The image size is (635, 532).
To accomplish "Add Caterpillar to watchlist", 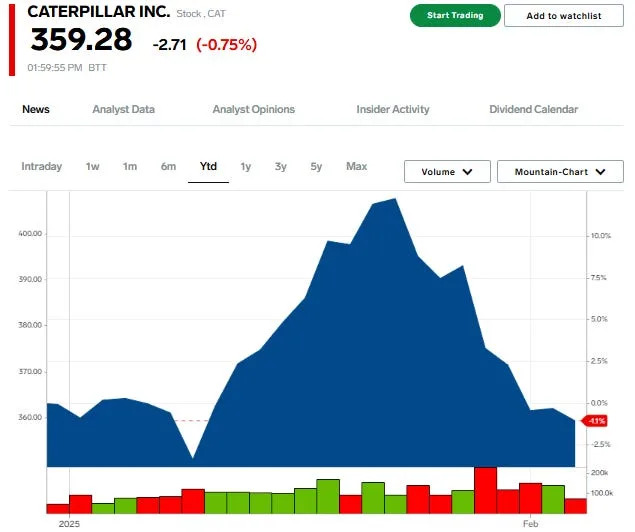I will pos(564,16).
